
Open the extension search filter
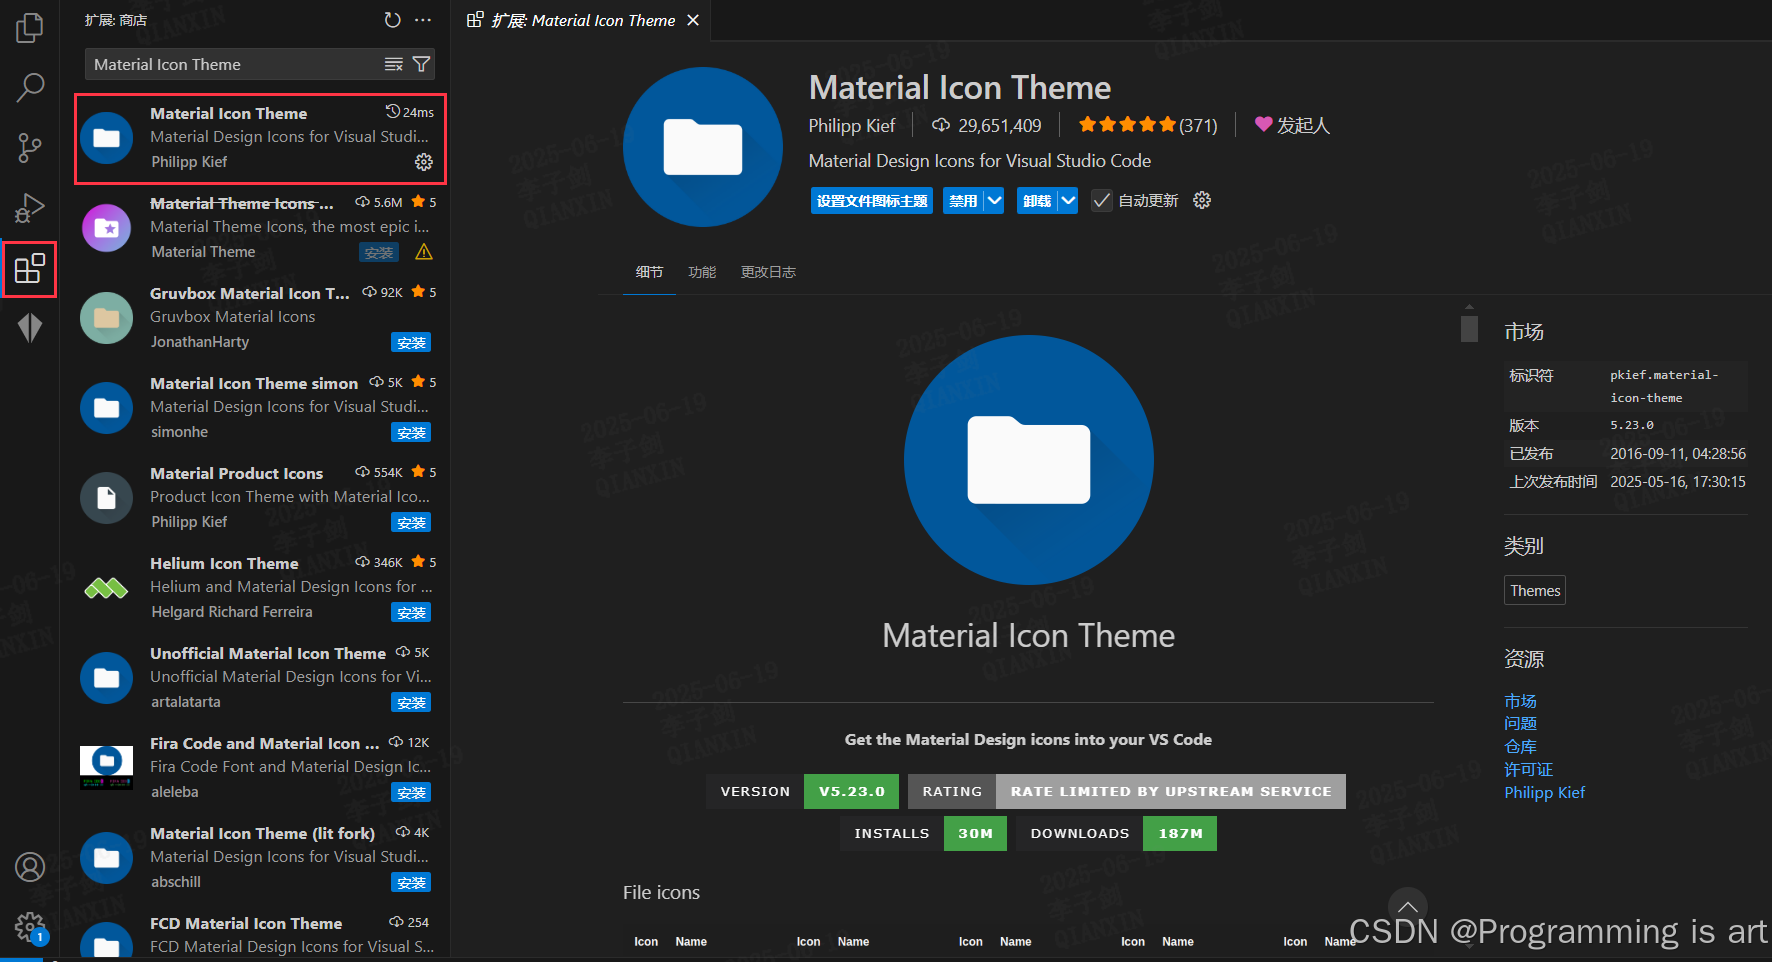click(x=422, y=64)
